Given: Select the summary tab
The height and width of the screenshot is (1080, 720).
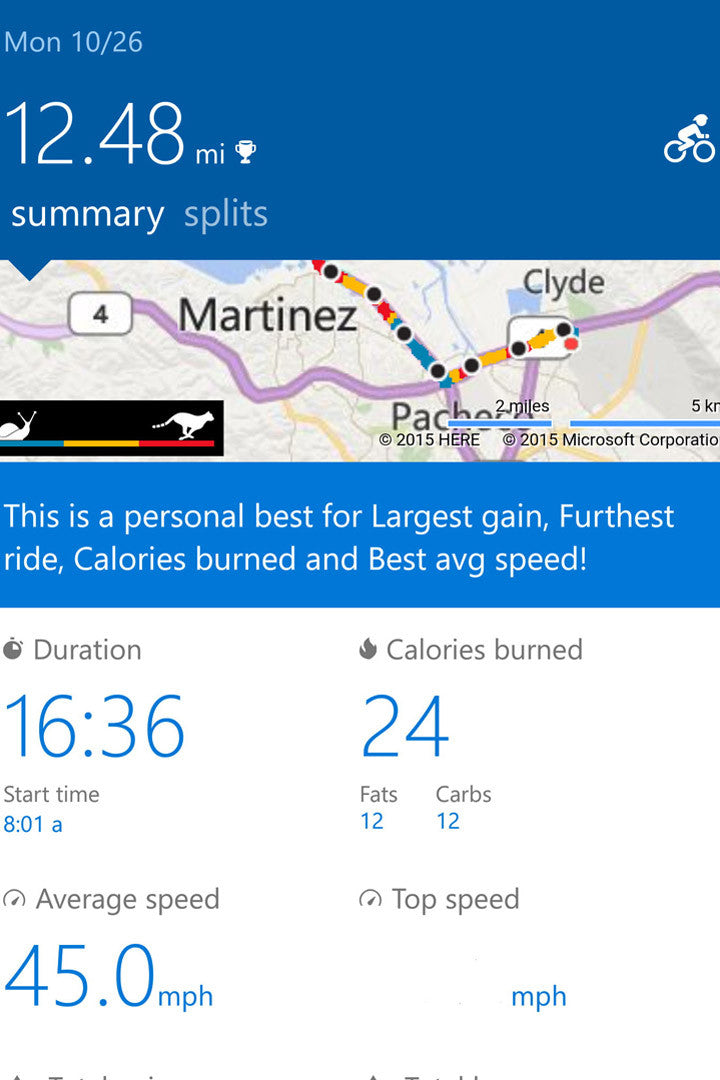Looking at the screenshot, I should tap(88, 213).
